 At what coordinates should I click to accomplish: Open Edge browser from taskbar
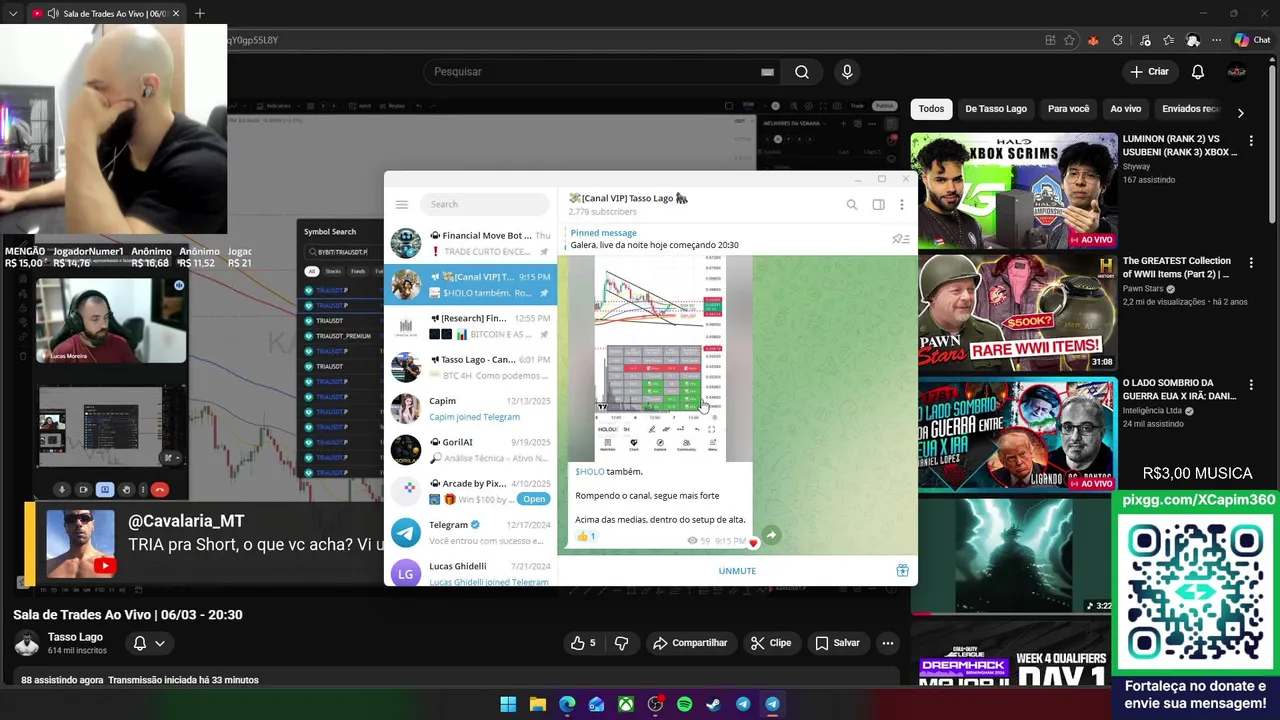pyautogui.click(x=567, y=704)
